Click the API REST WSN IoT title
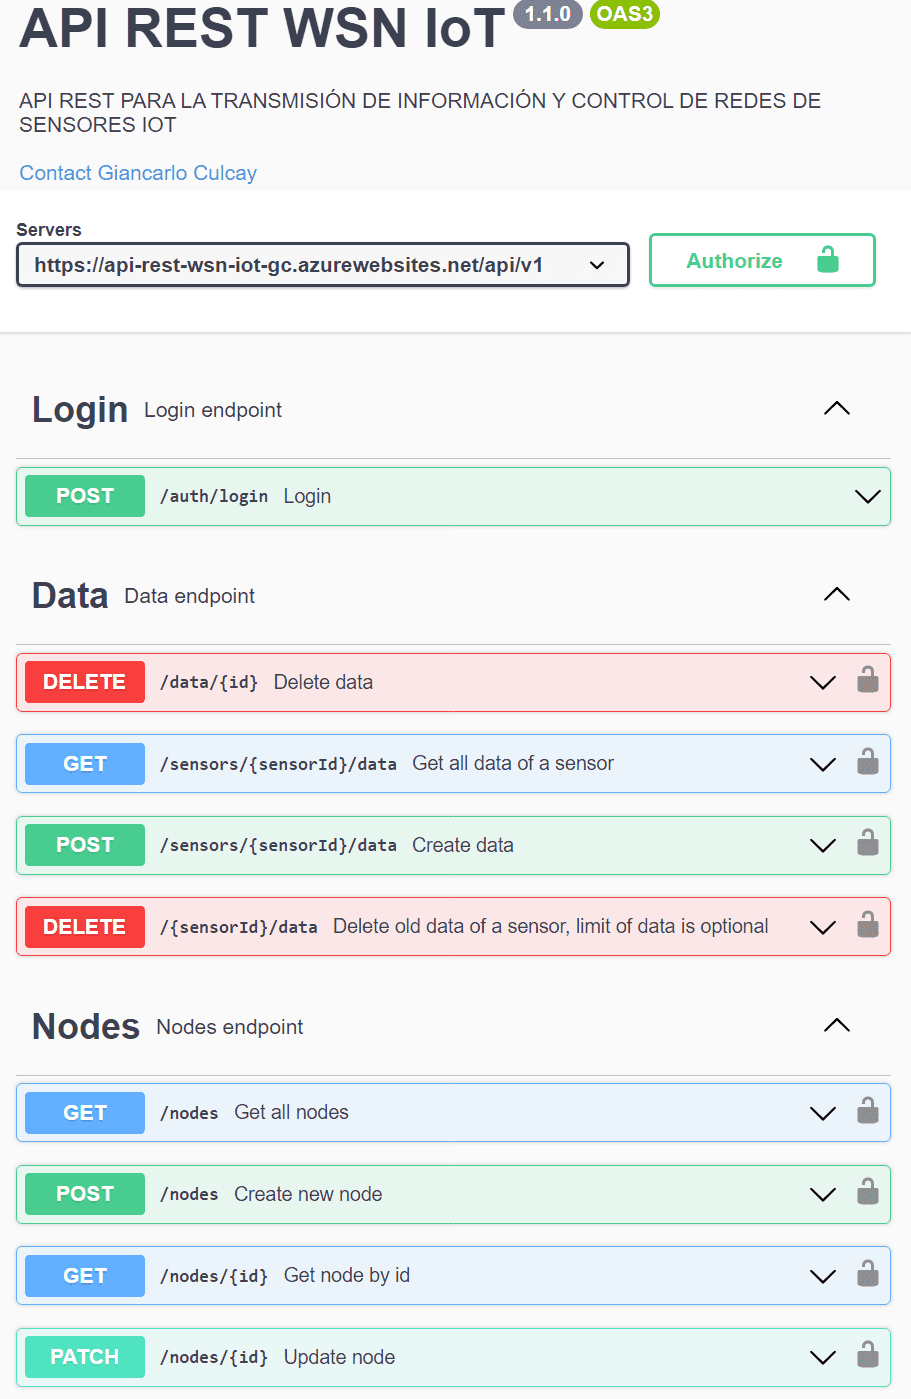Screen dimensions: 911x1399 [x=262, y=28]
